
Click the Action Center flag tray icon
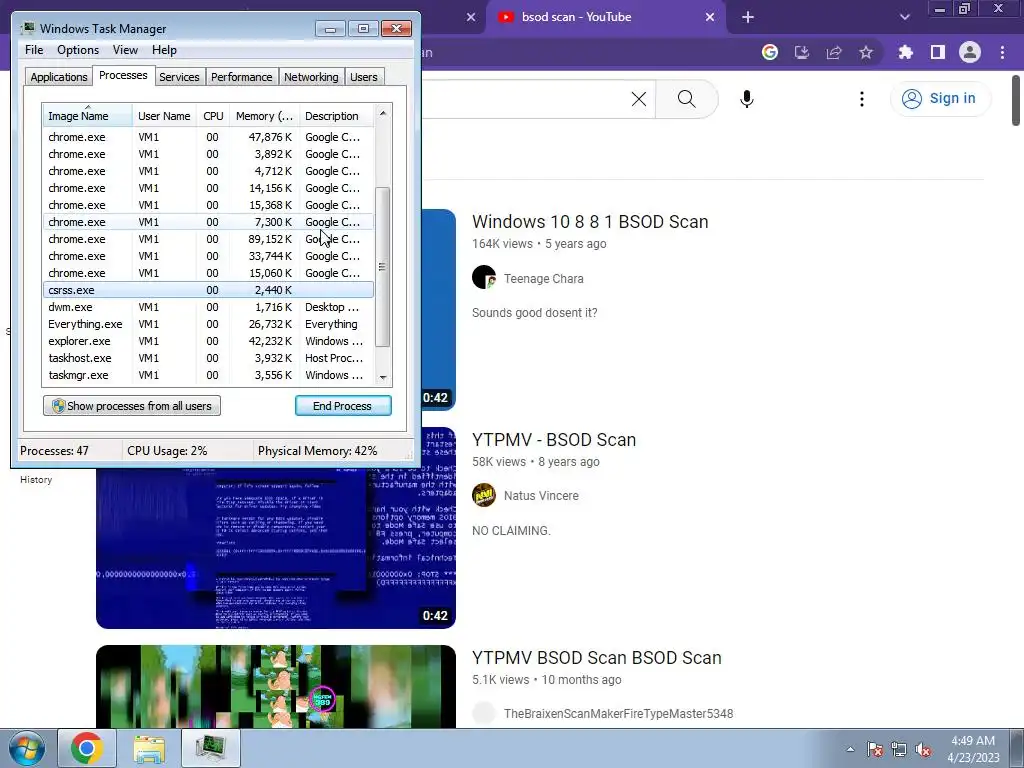coord(874,749)
